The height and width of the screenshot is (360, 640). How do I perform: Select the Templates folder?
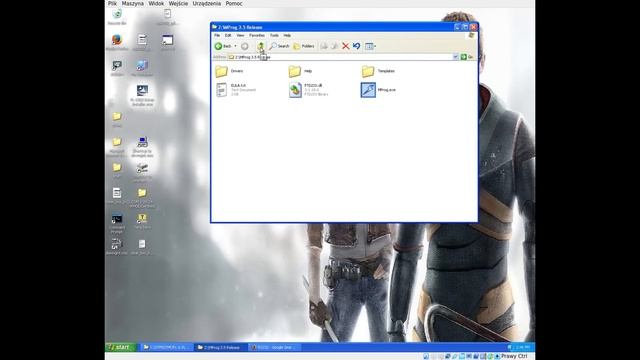[x=378, y=71]
